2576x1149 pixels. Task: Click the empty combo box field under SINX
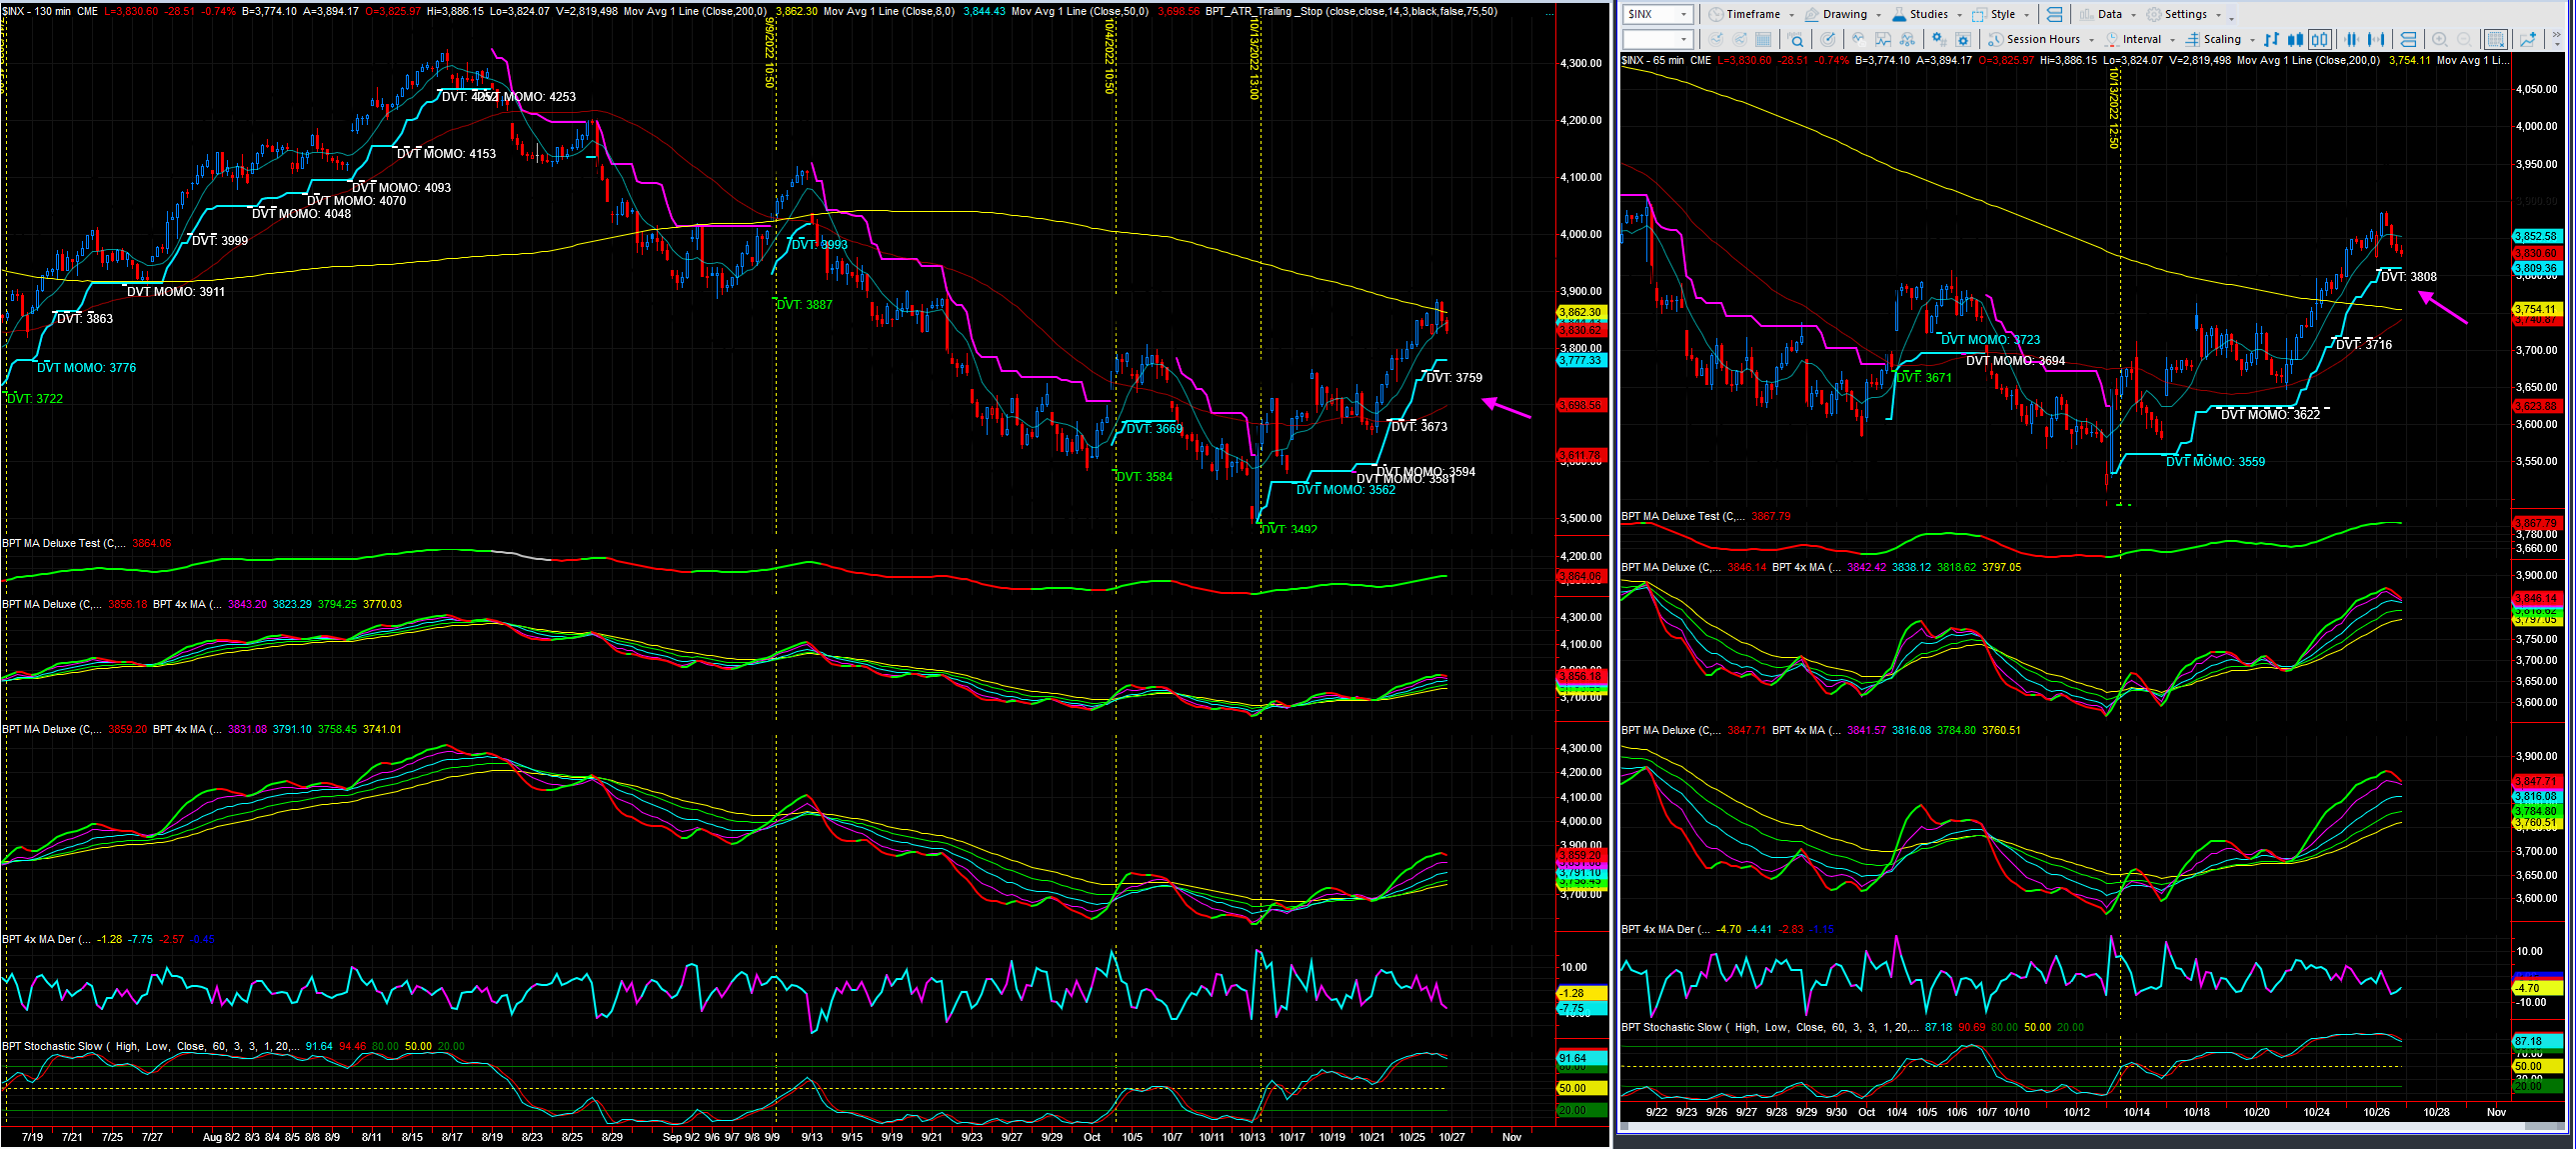click(x=1657, y=39)
